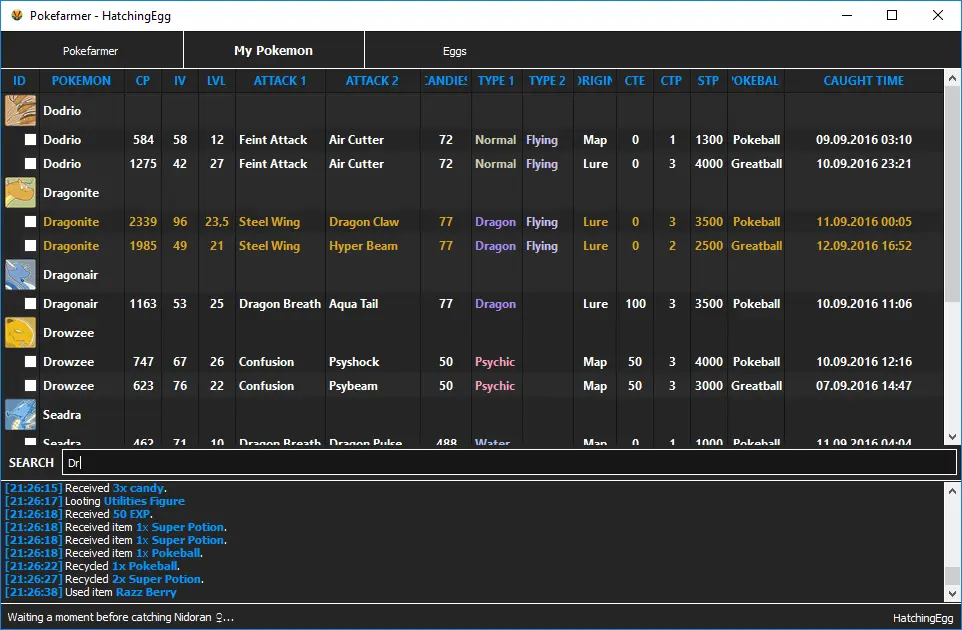962x630 pixels.
Task: Sort list by IV column header
Action: (180, 81)
